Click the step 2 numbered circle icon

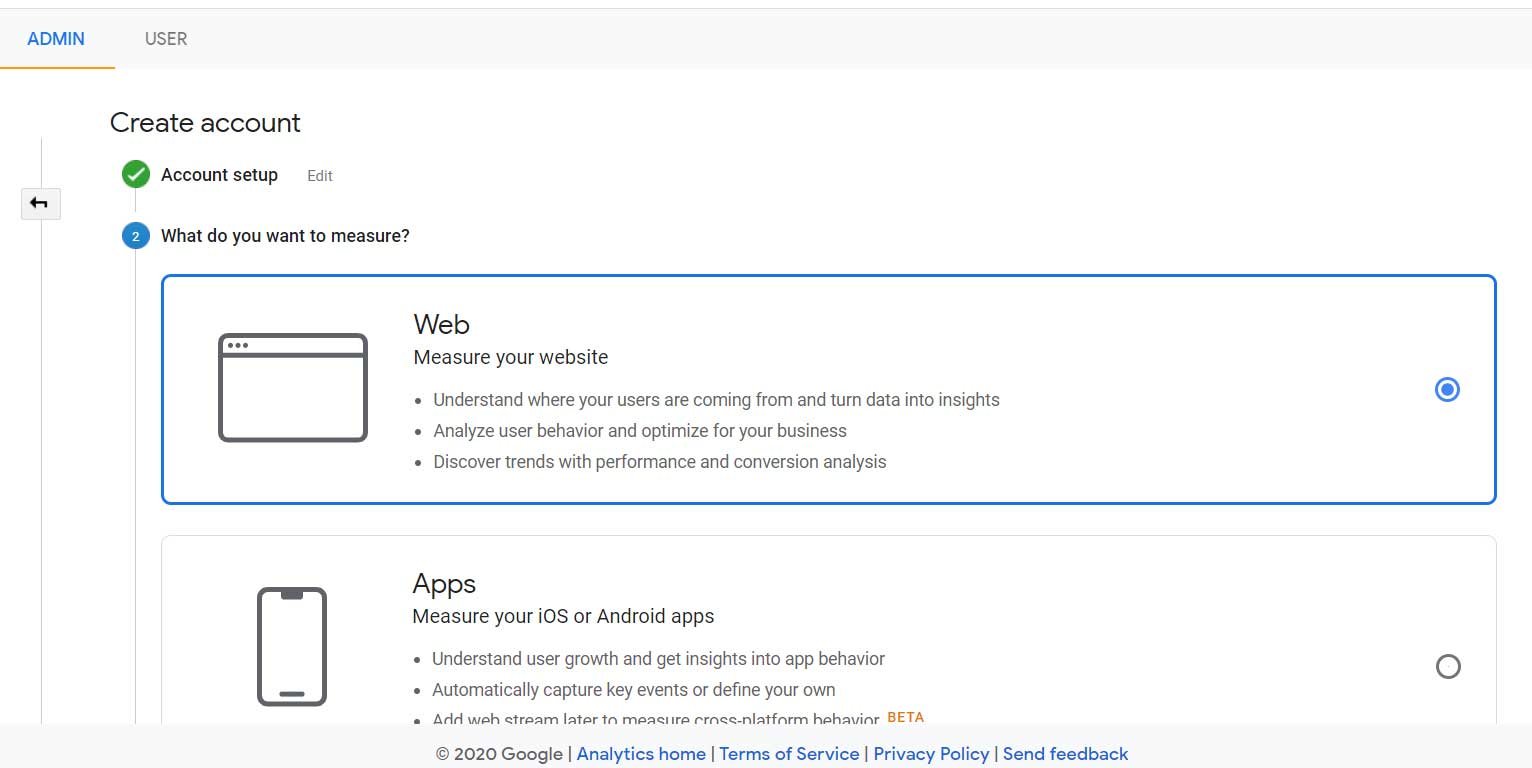coord(135,235)
